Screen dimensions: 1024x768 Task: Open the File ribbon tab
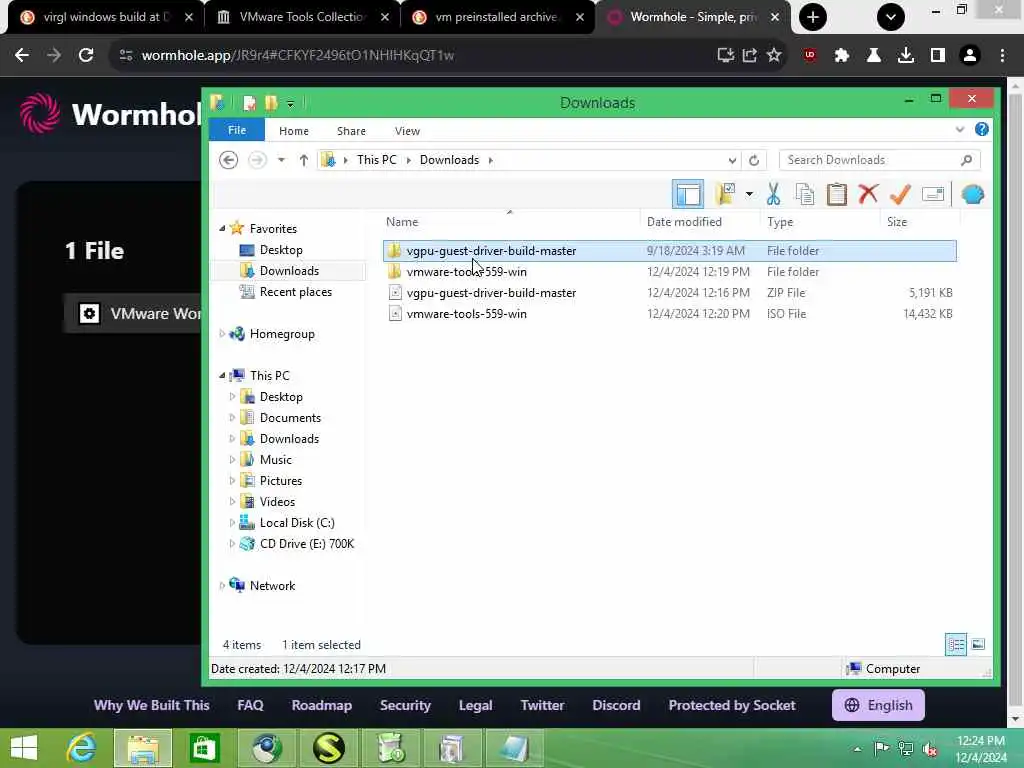[x=237, y=131]
